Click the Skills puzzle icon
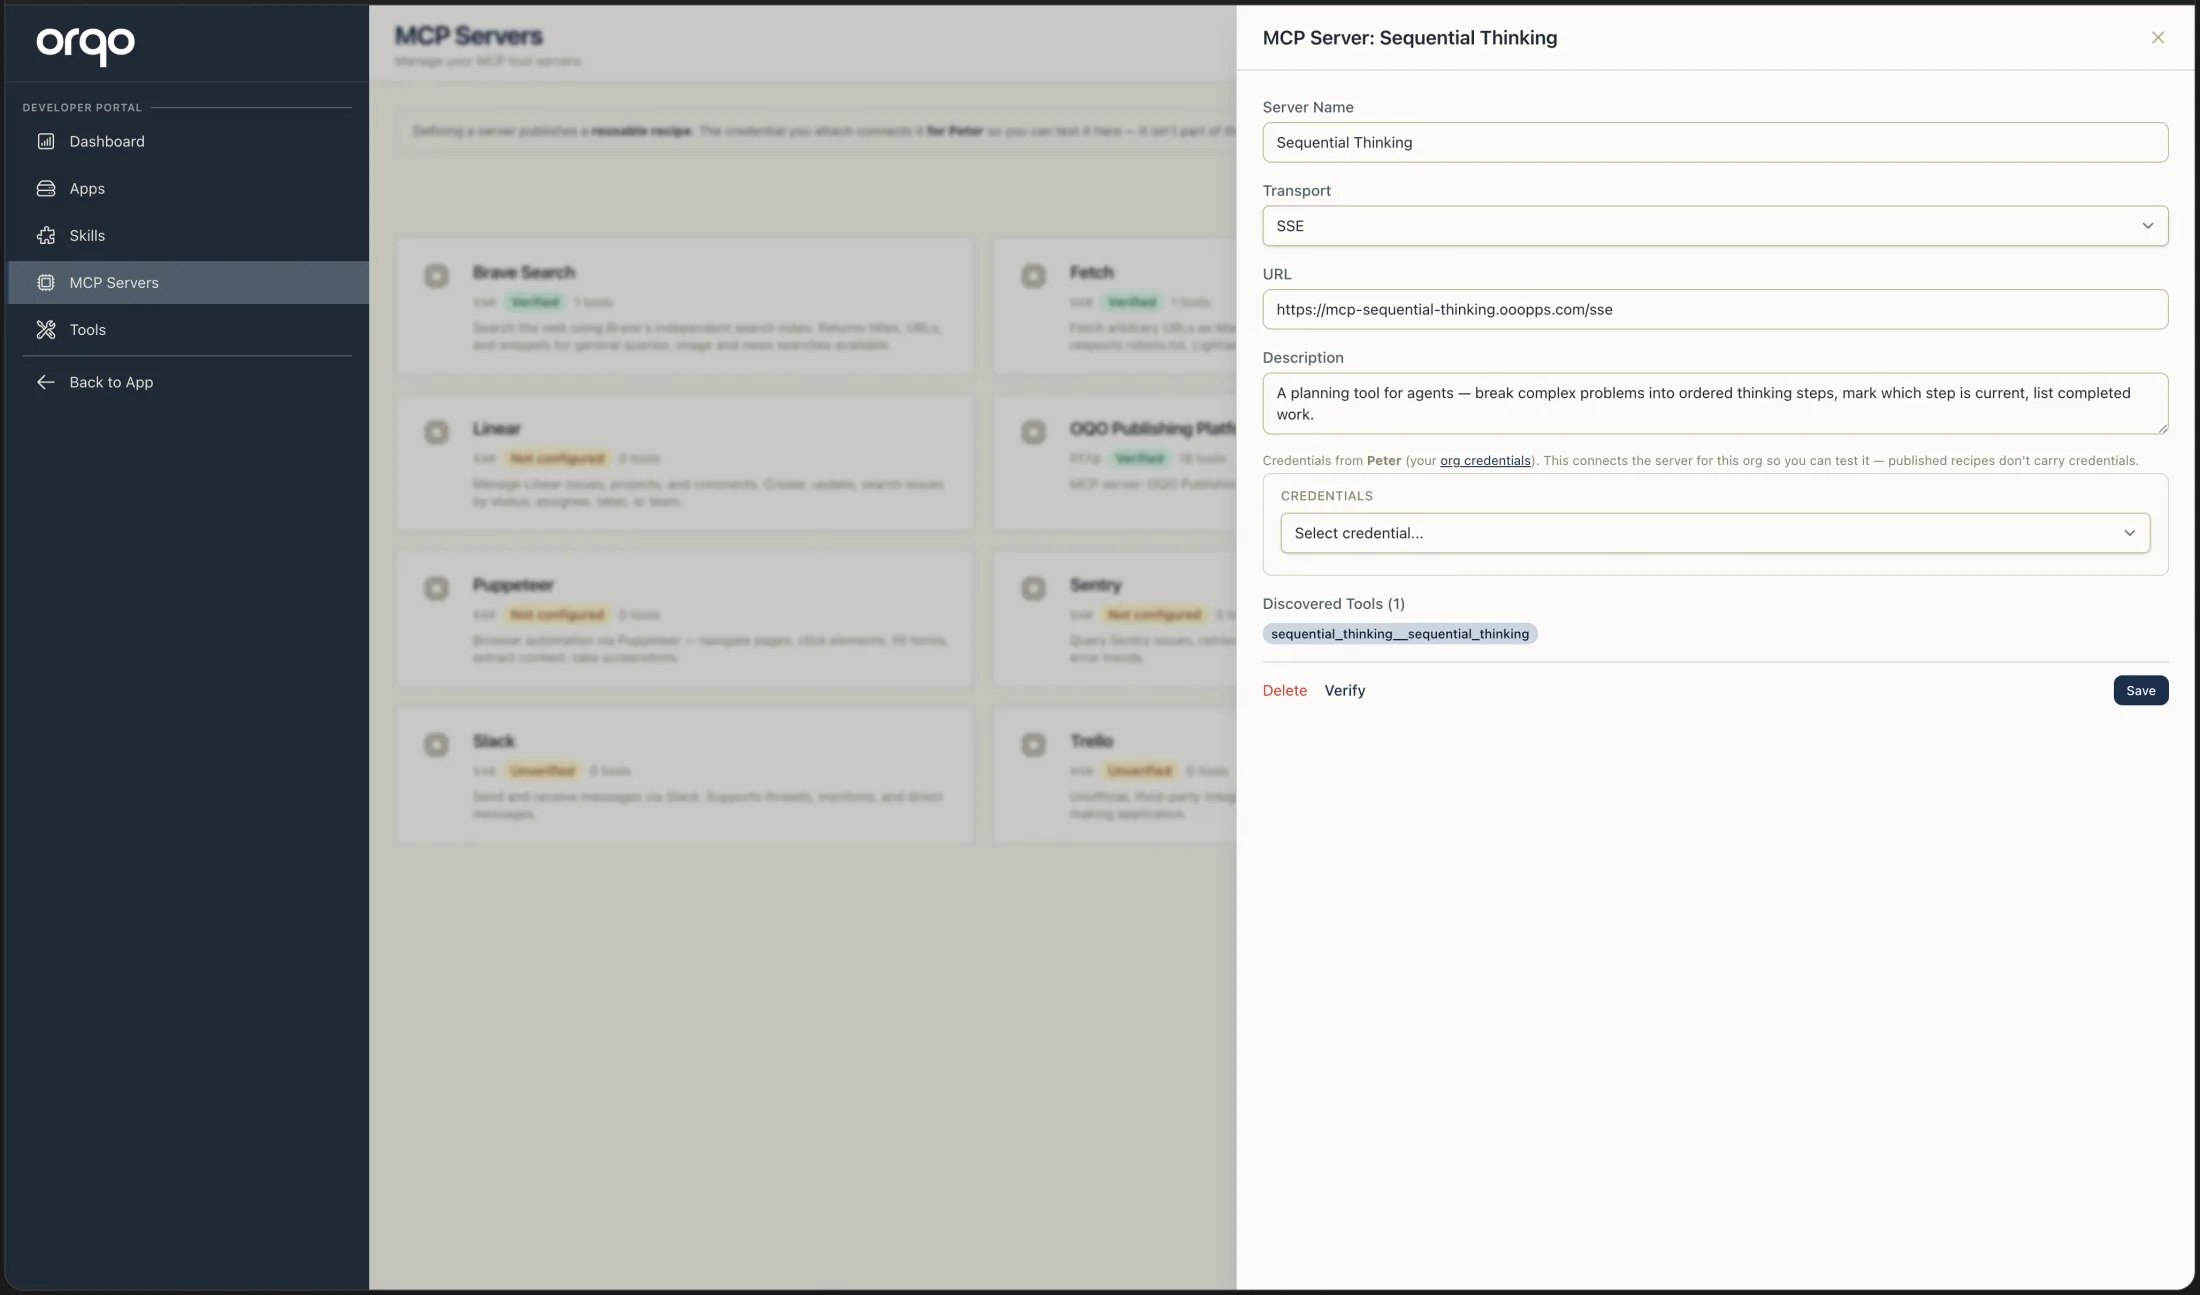 [x=46, y=235]
